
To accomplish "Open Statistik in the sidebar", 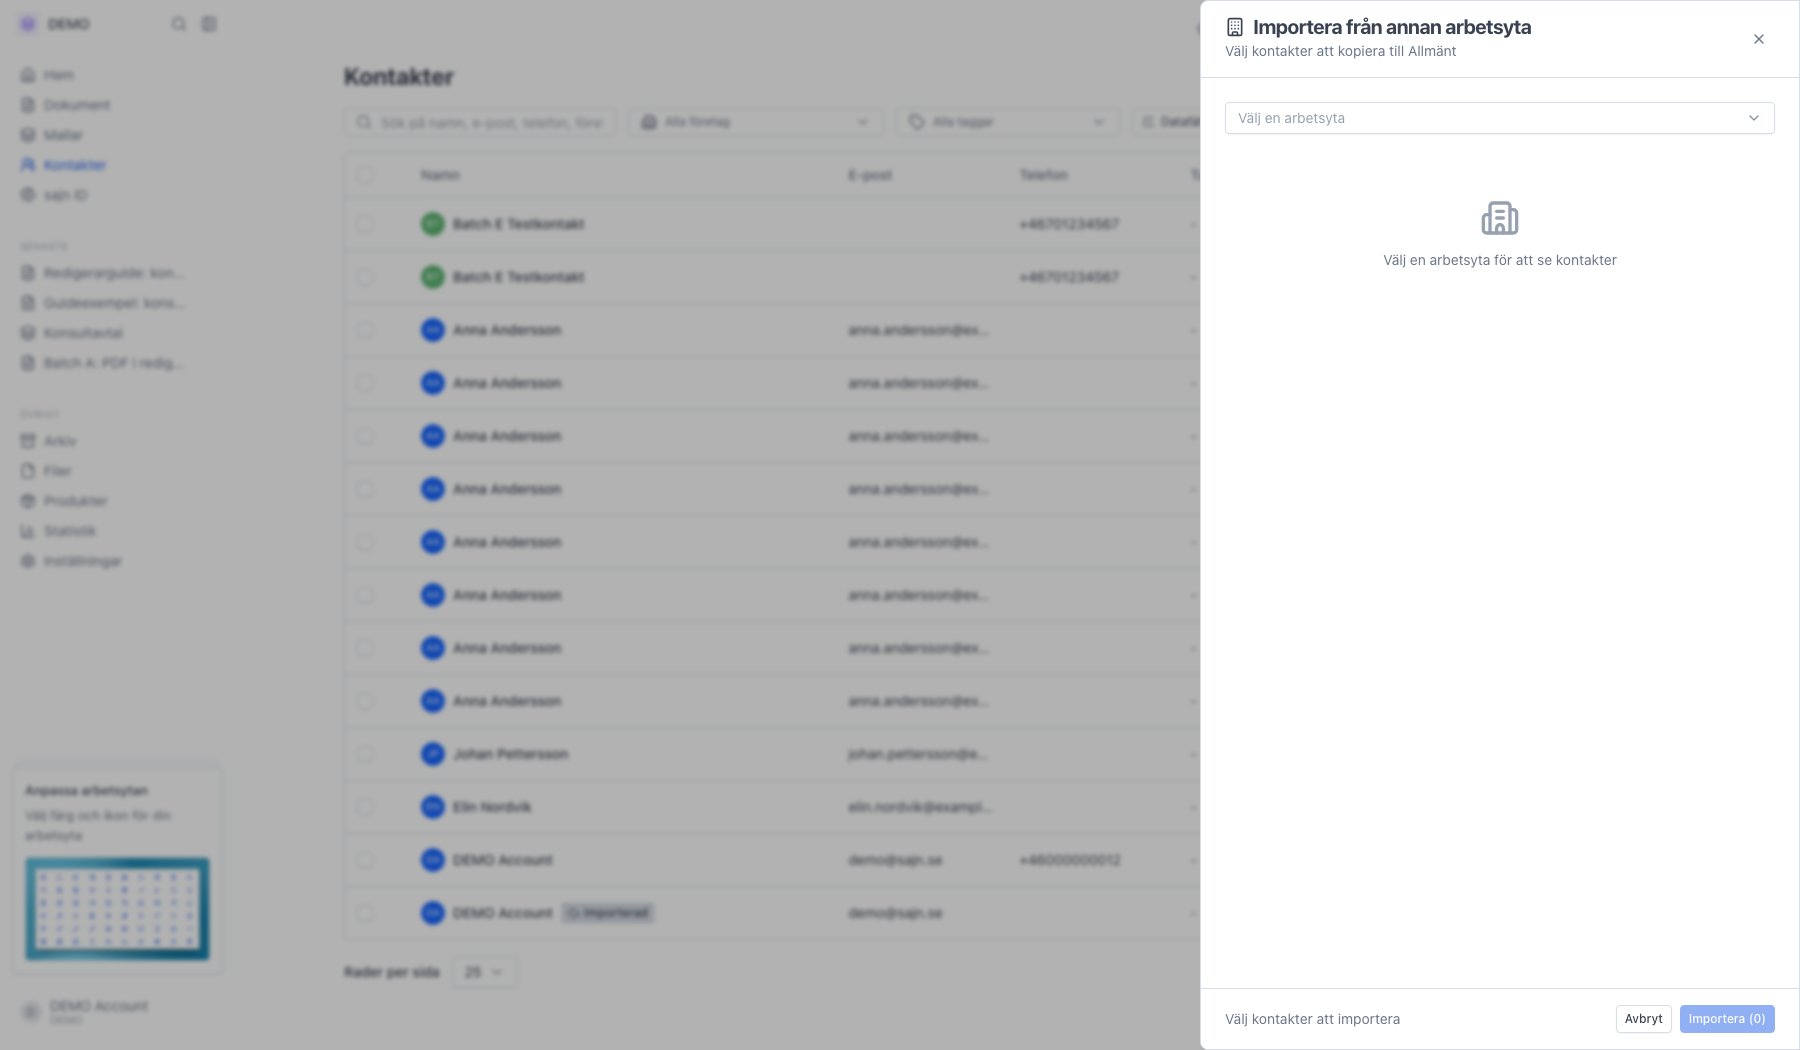I will point(59,531).
